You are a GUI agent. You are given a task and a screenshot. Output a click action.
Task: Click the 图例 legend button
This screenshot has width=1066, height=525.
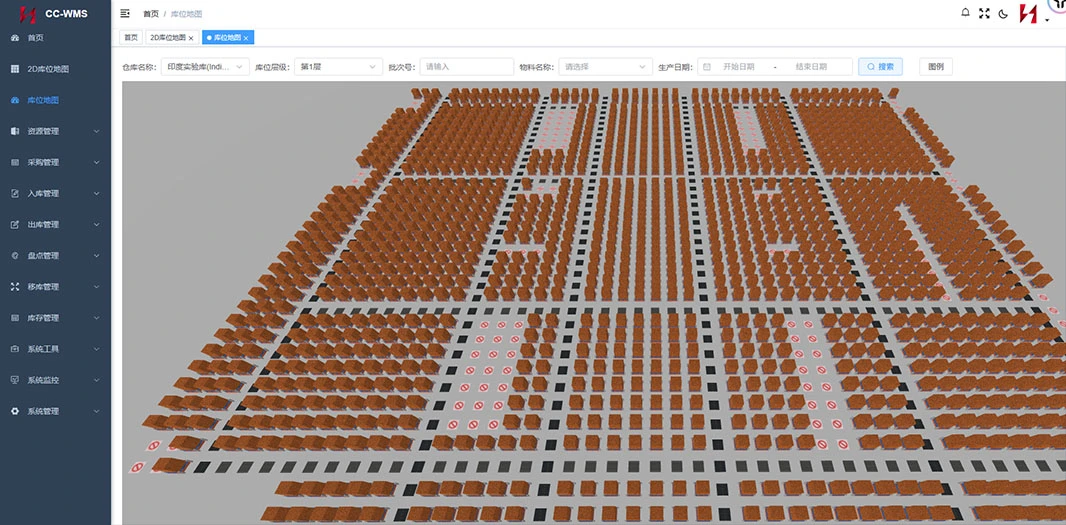[936, 67]
